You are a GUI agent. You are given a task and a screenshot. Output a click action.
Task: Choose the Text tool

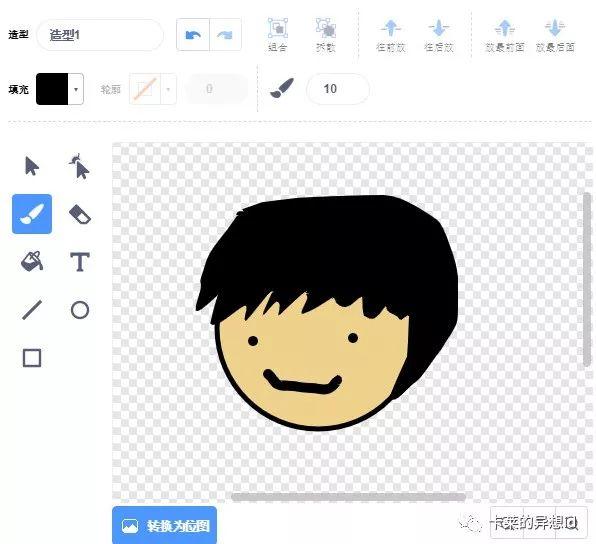[80, 262]
